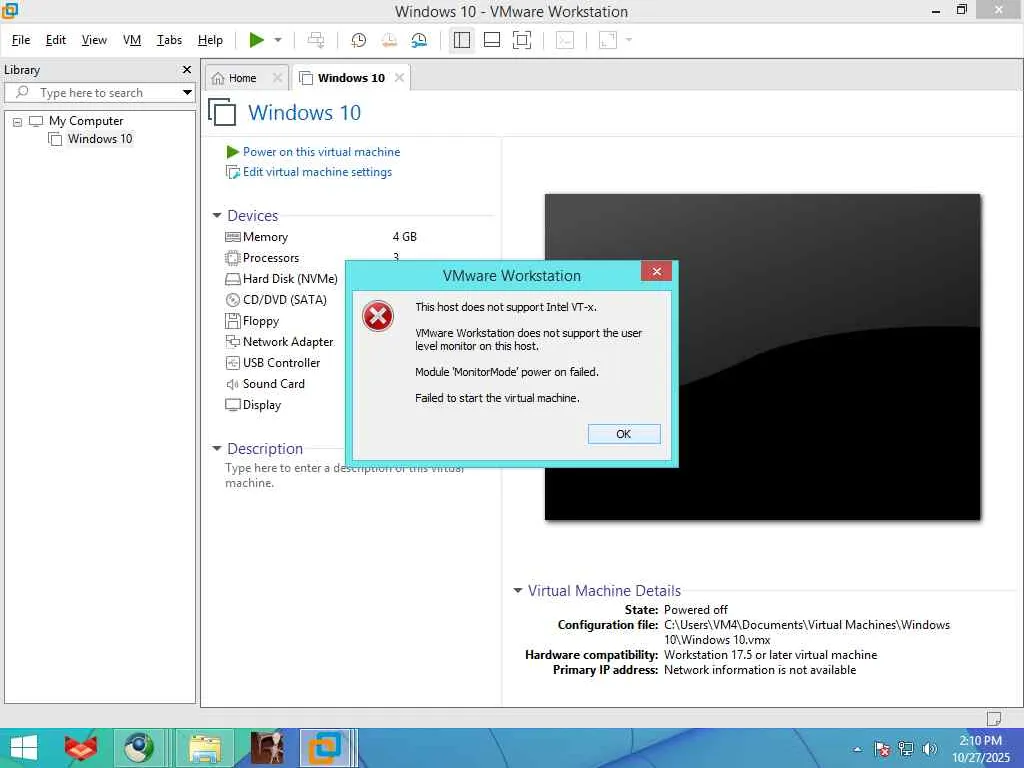Screen dimensions: 1024x768
Task: Close the VMware Workstation error dialog
Action: point(656,272)
